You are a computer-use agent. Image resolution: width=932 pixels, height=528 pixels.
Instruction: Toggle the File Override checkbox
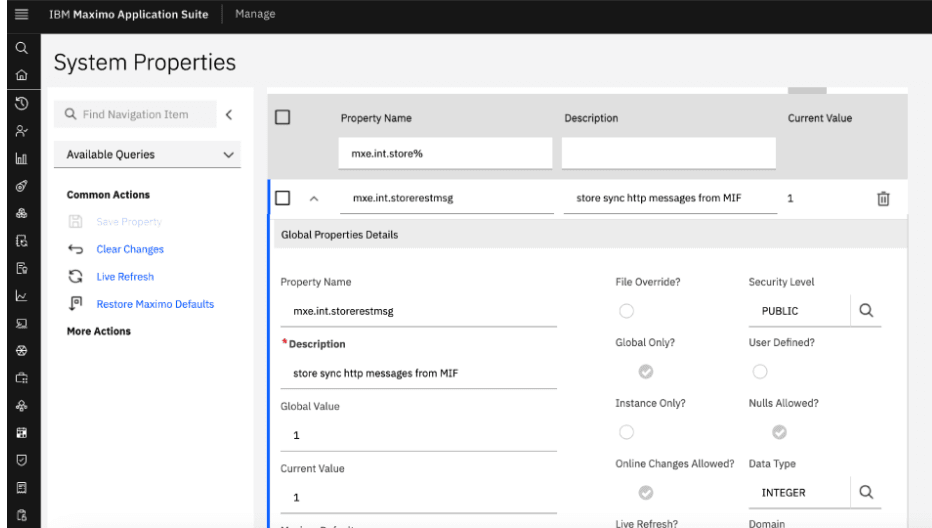coord(626,311)
